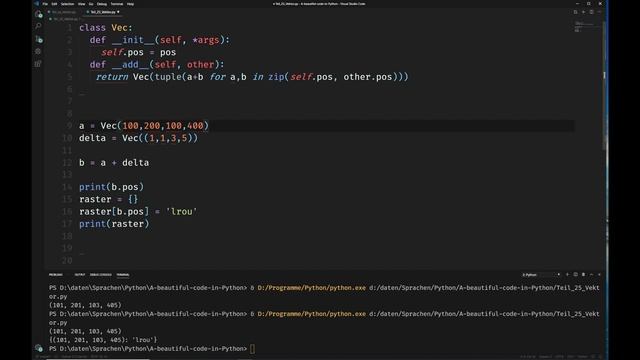Click in line 'print(b.pos)'

111,187
